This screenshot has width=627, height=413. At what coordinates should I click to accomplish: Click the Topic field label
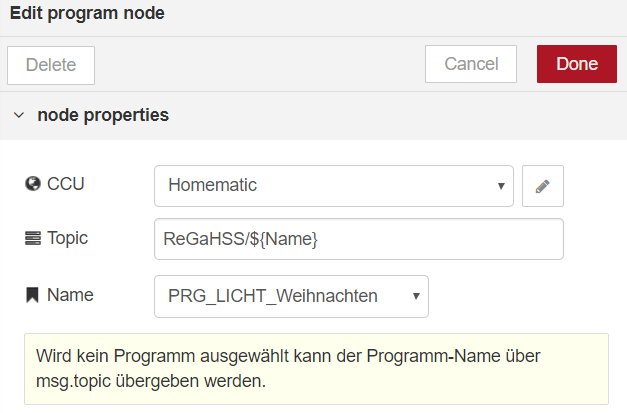click(68, 238)
